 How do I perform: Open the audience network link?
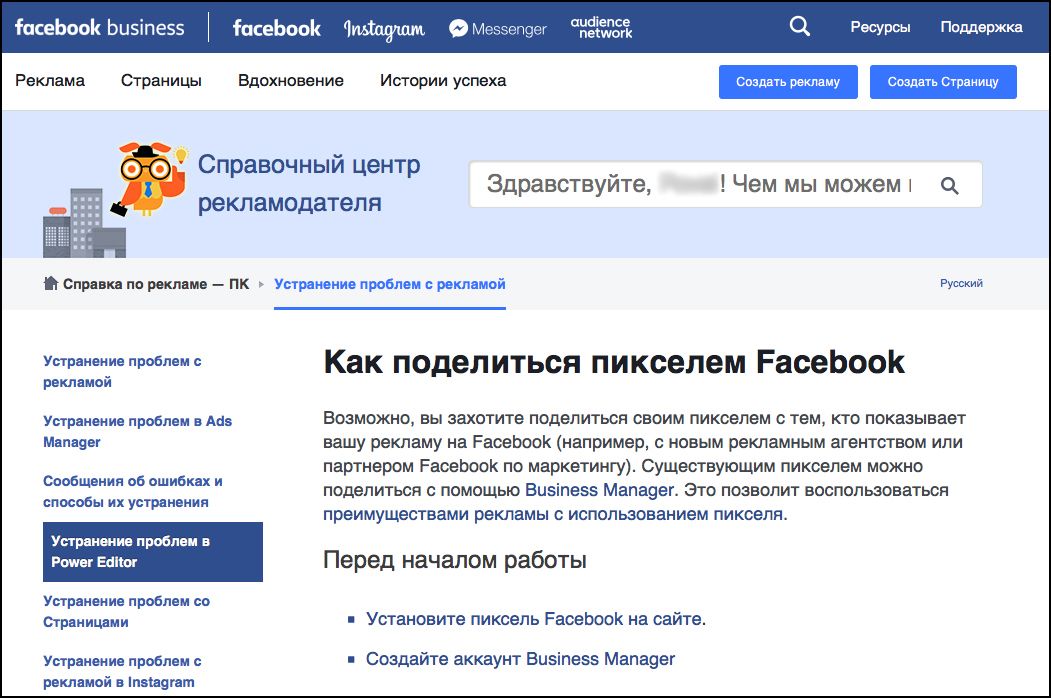(601, 27)
